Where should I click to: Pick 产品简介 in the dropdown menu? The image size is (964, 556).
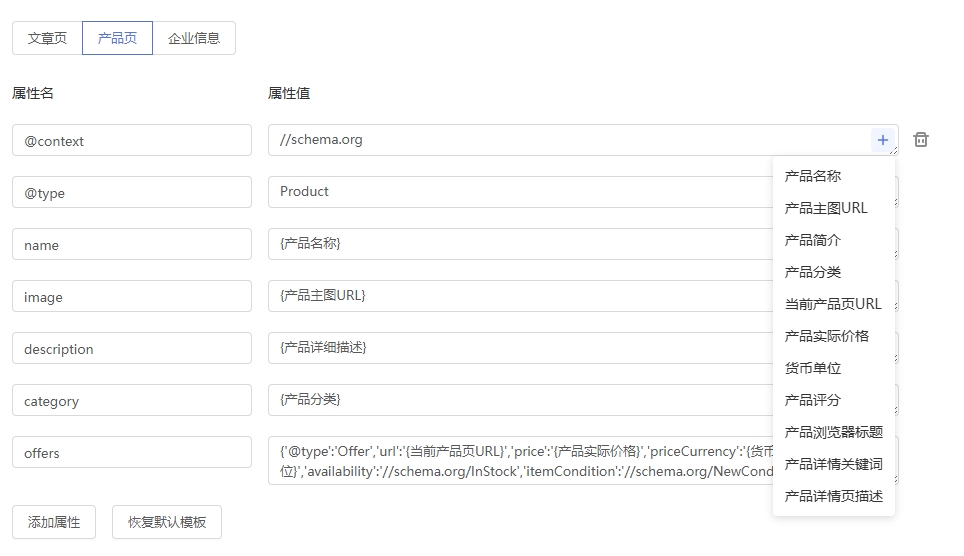(x=813, y=240)
